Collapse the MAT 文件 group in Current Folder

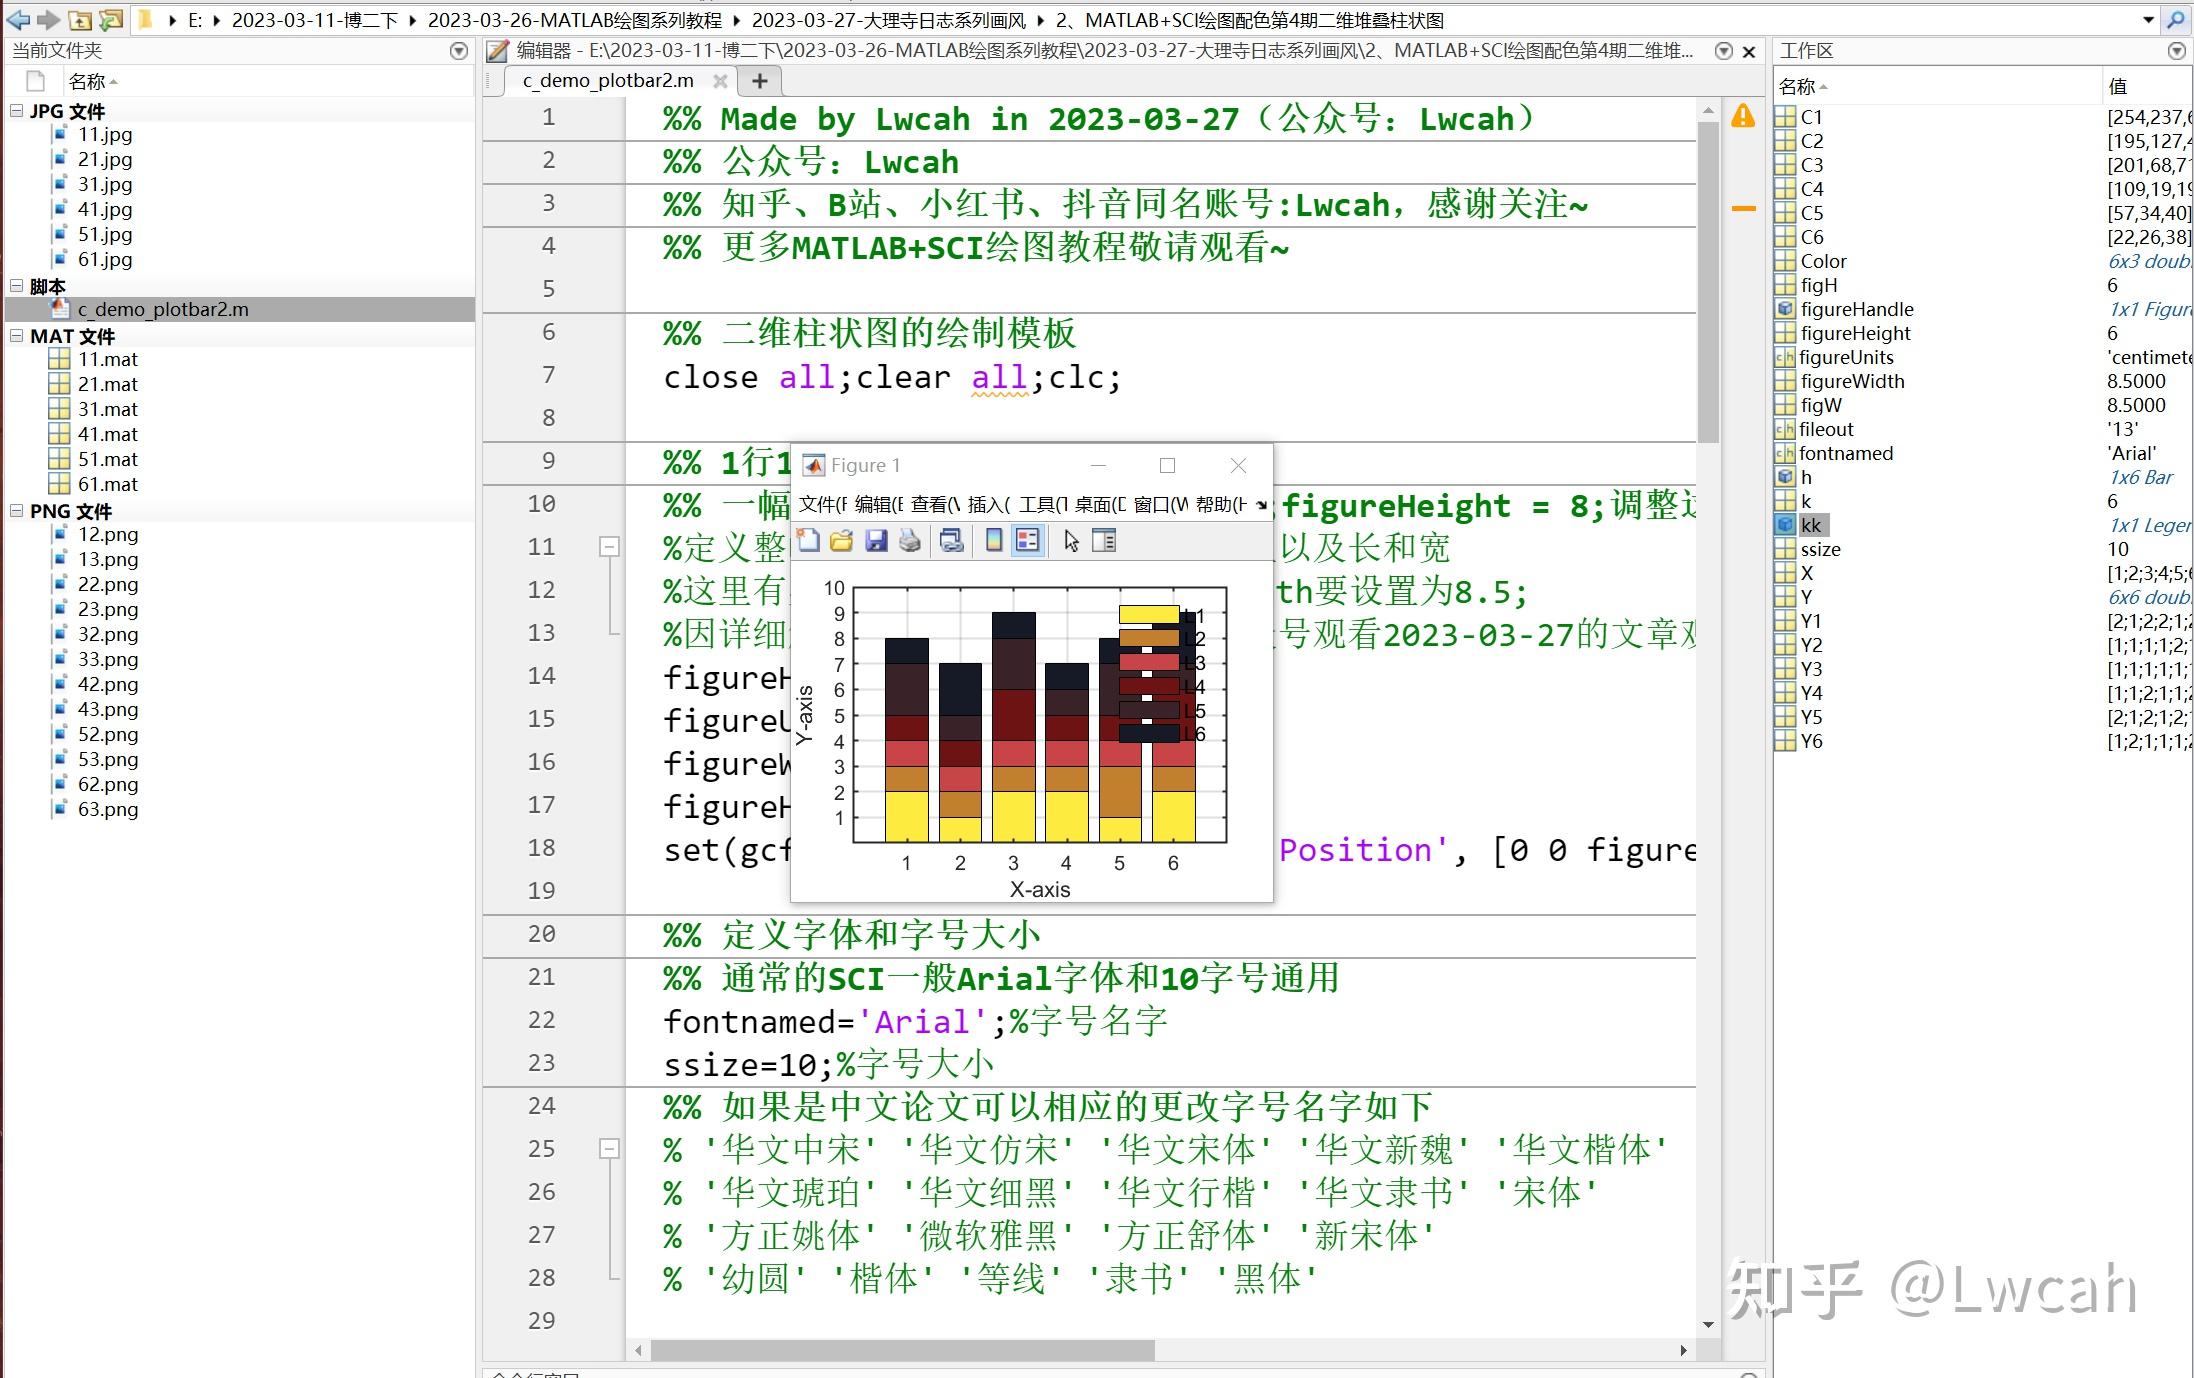(x=15, y=335)
